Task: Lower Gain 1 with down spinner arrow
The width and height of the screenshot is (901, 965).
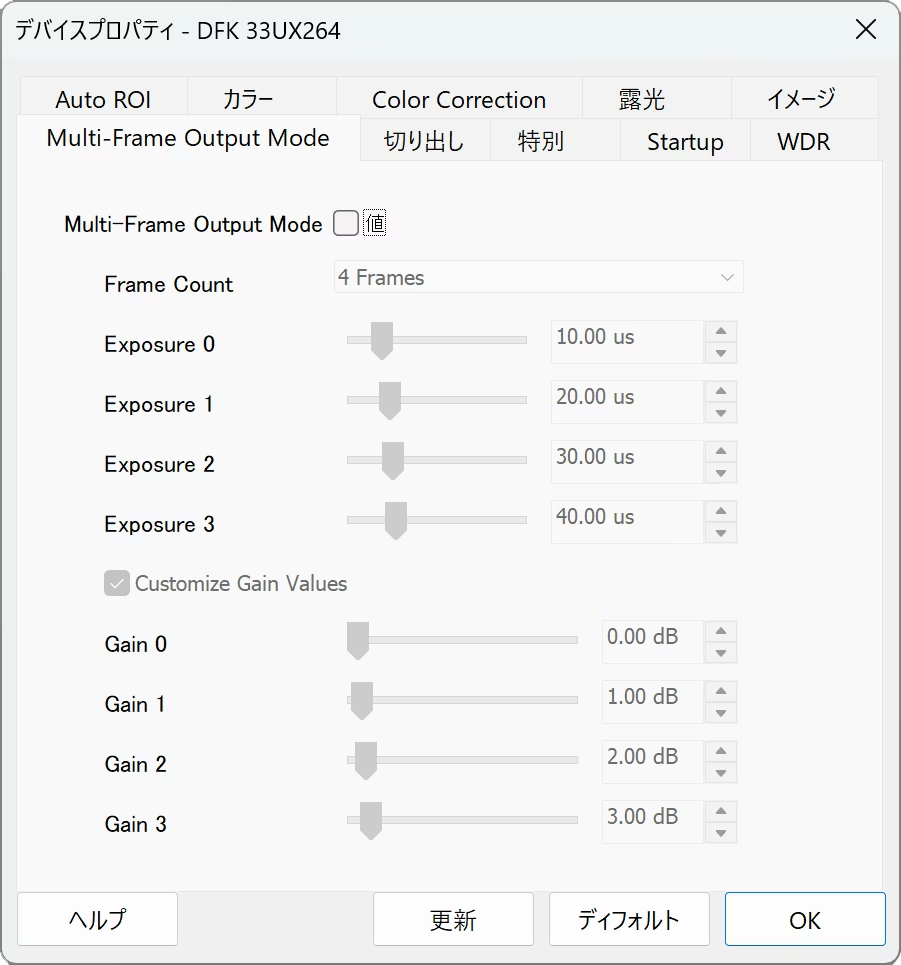Action: 720,713
